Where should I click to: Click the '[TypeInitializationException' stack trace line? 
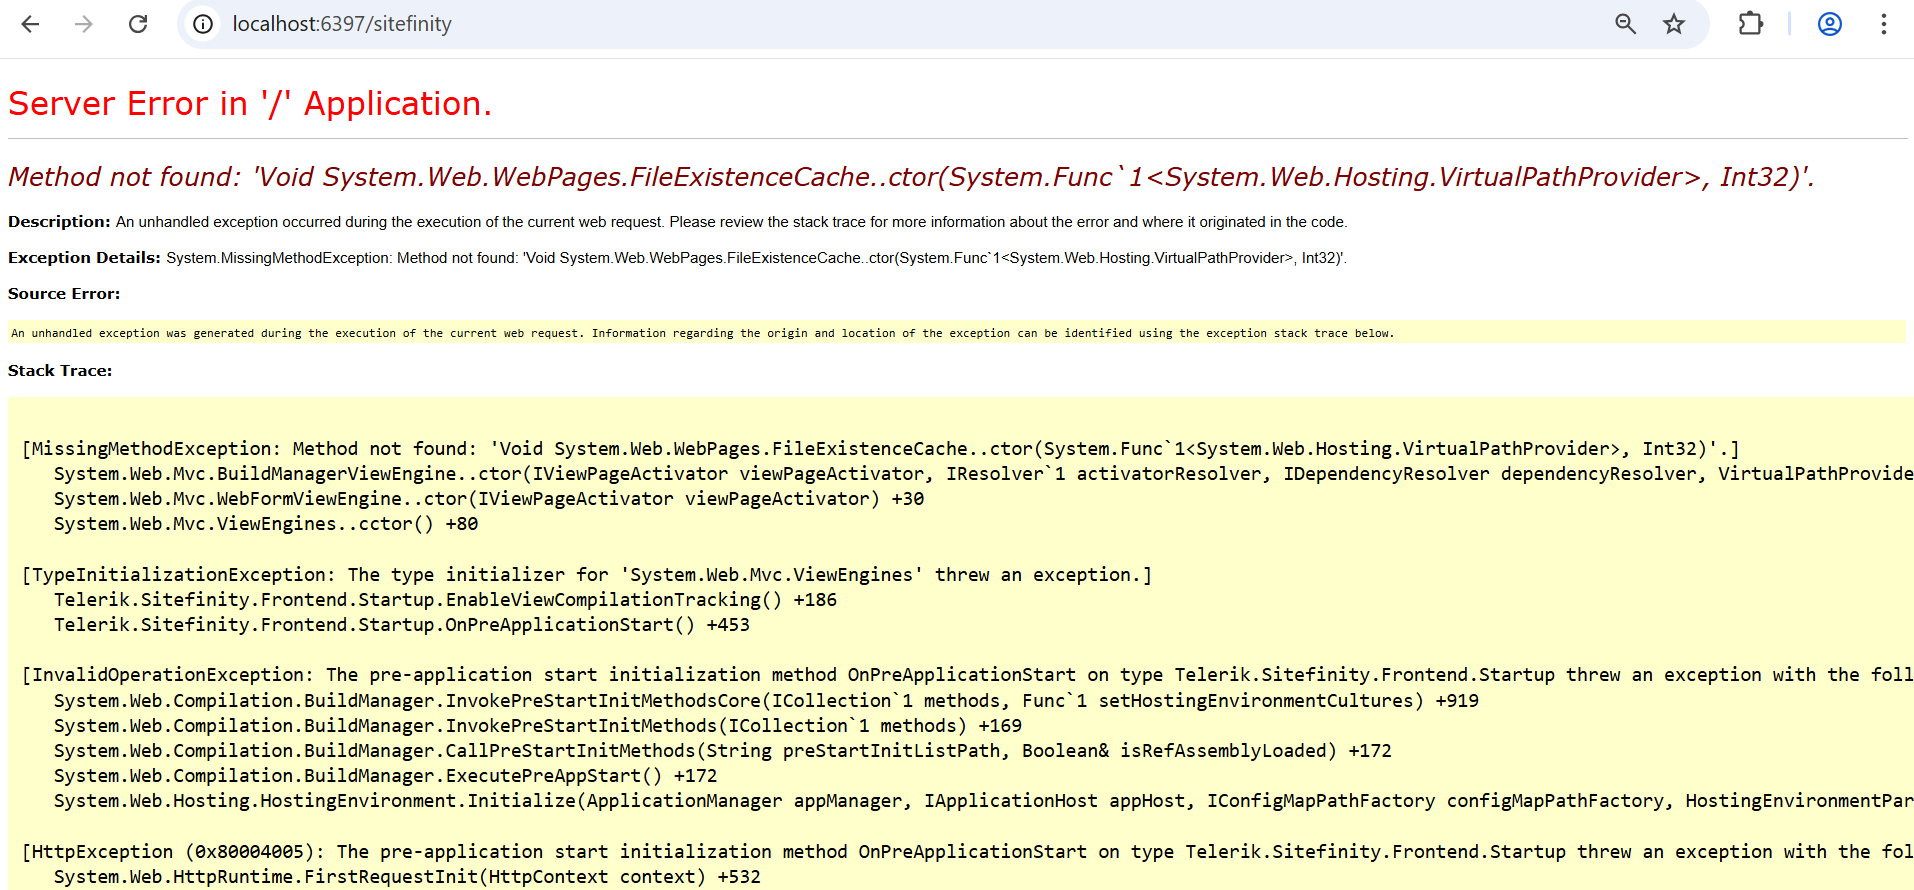pyautogui.click(x=586, y=575)
